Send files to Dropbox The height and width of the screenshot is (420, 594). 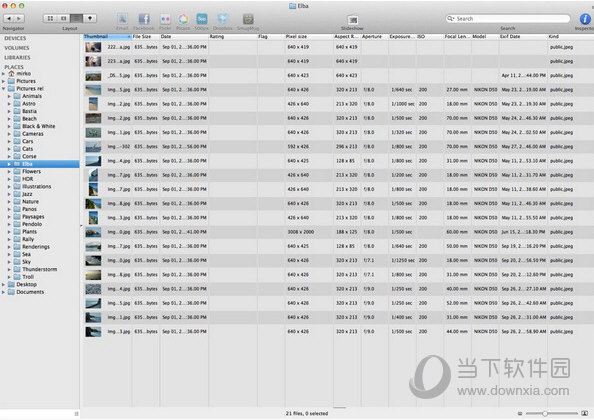(223, 19)
